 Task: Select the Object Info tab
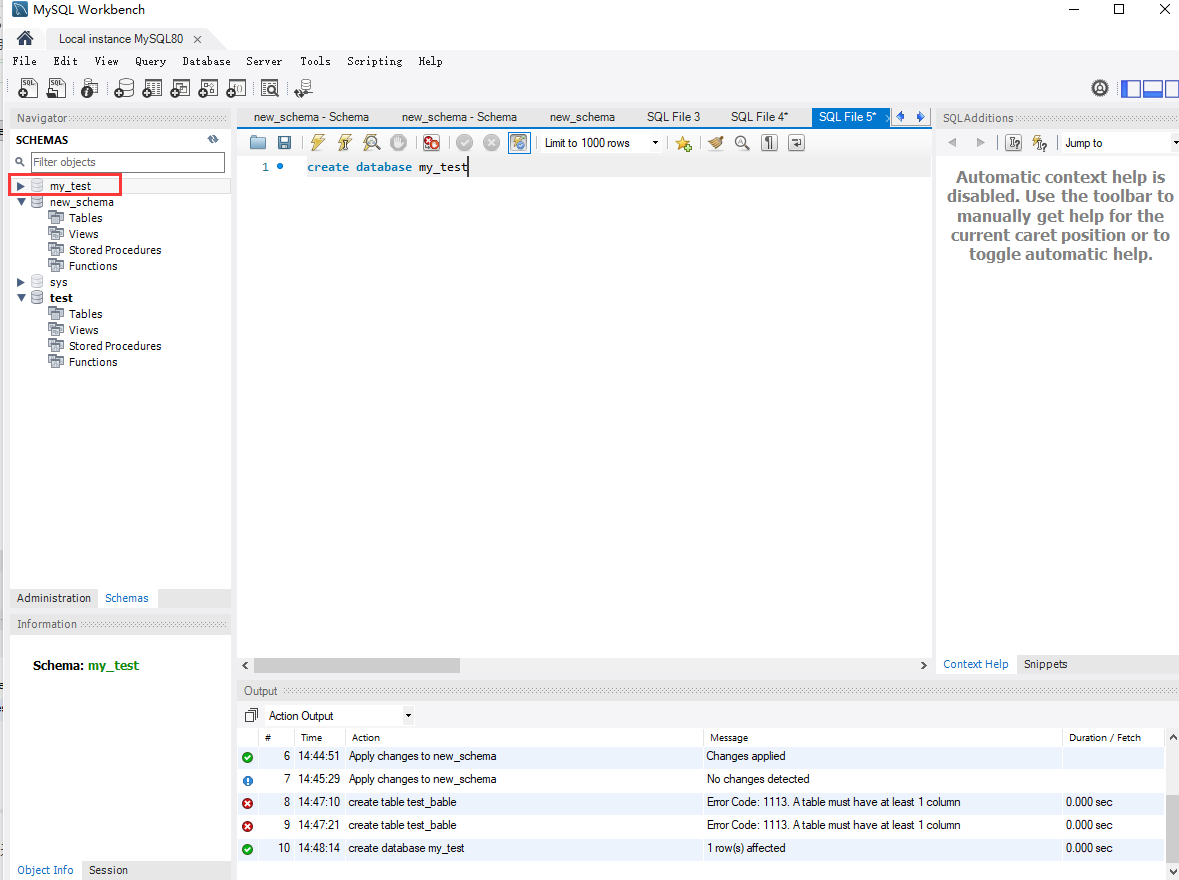(45, 870)
